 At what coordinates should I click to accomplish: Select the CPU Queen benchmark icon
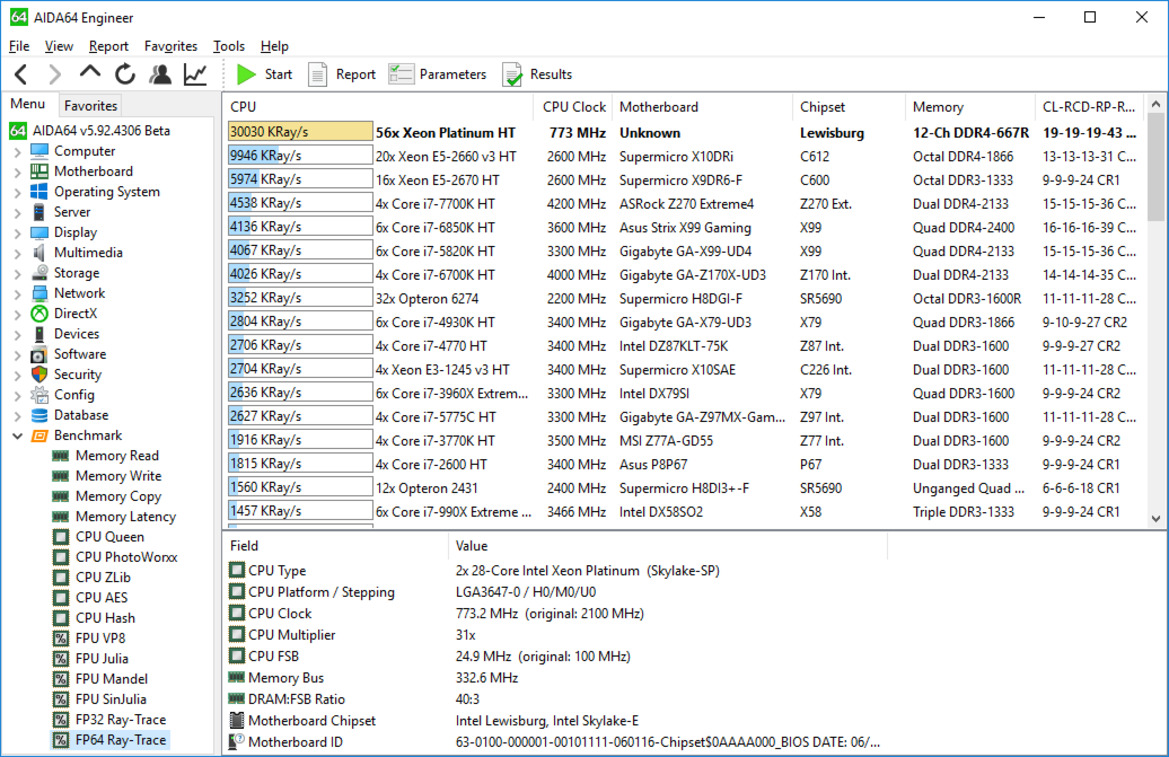tap(61, 537)
